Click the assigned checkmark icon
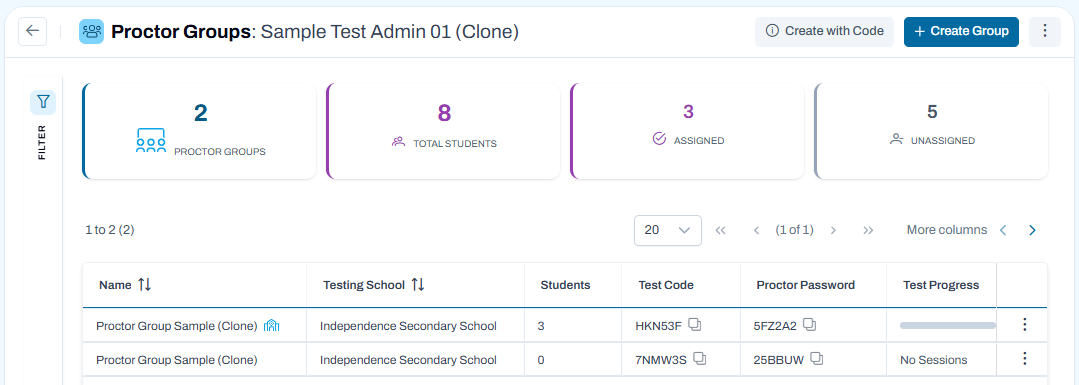Viewport: 1079px width, 385px height. pos(659,139)
